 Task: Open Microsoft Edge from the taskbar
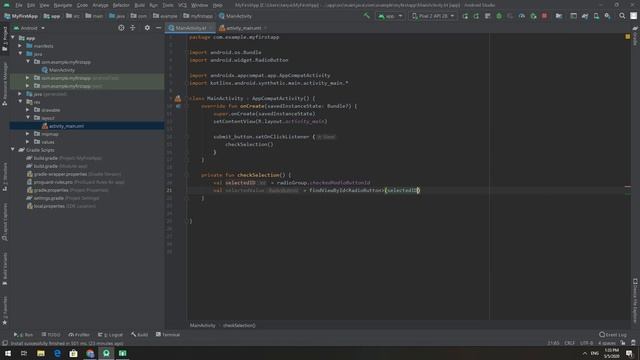[x=57, y=353]
